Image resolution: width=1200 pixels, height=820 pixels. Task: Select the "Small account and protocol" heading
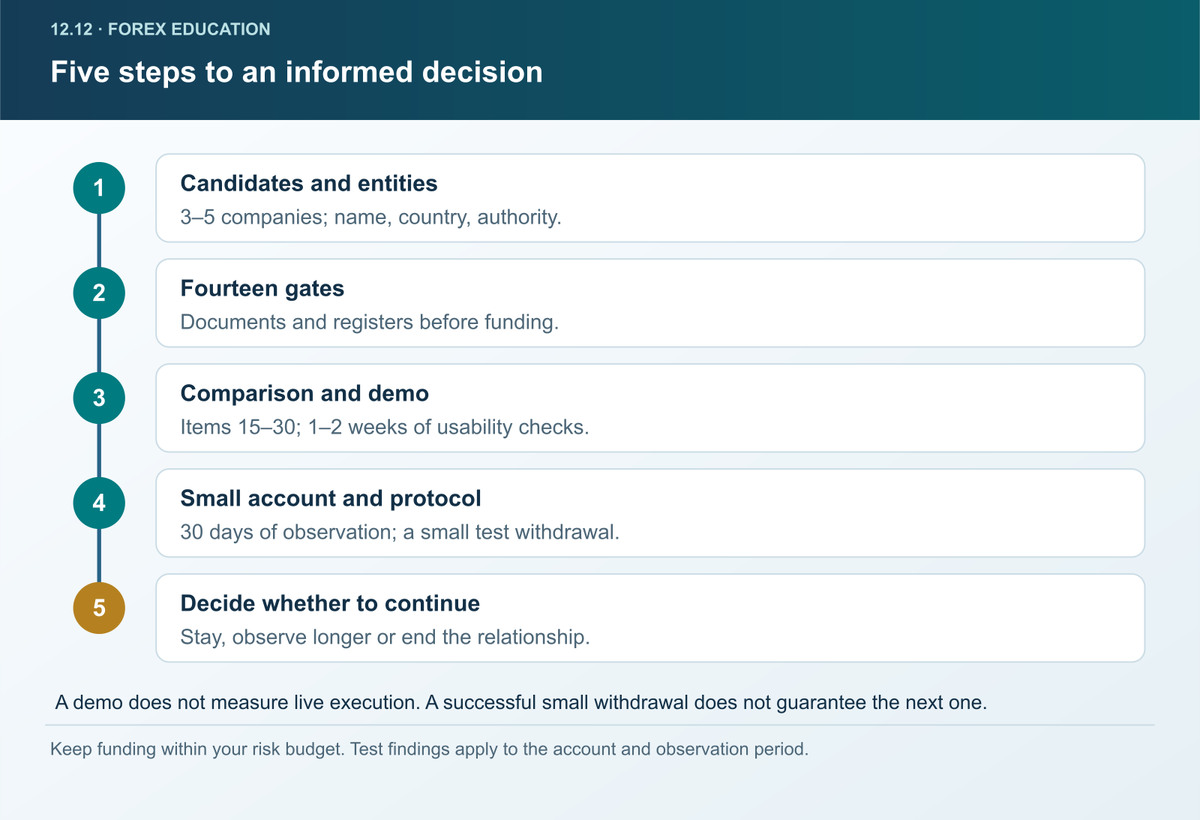pos(331,498)
